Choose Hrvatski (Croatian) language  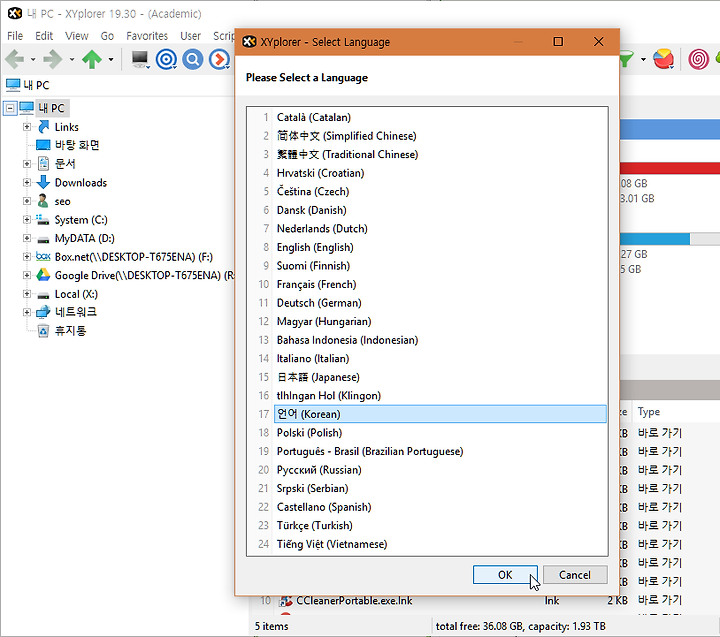tap(440, 173)
